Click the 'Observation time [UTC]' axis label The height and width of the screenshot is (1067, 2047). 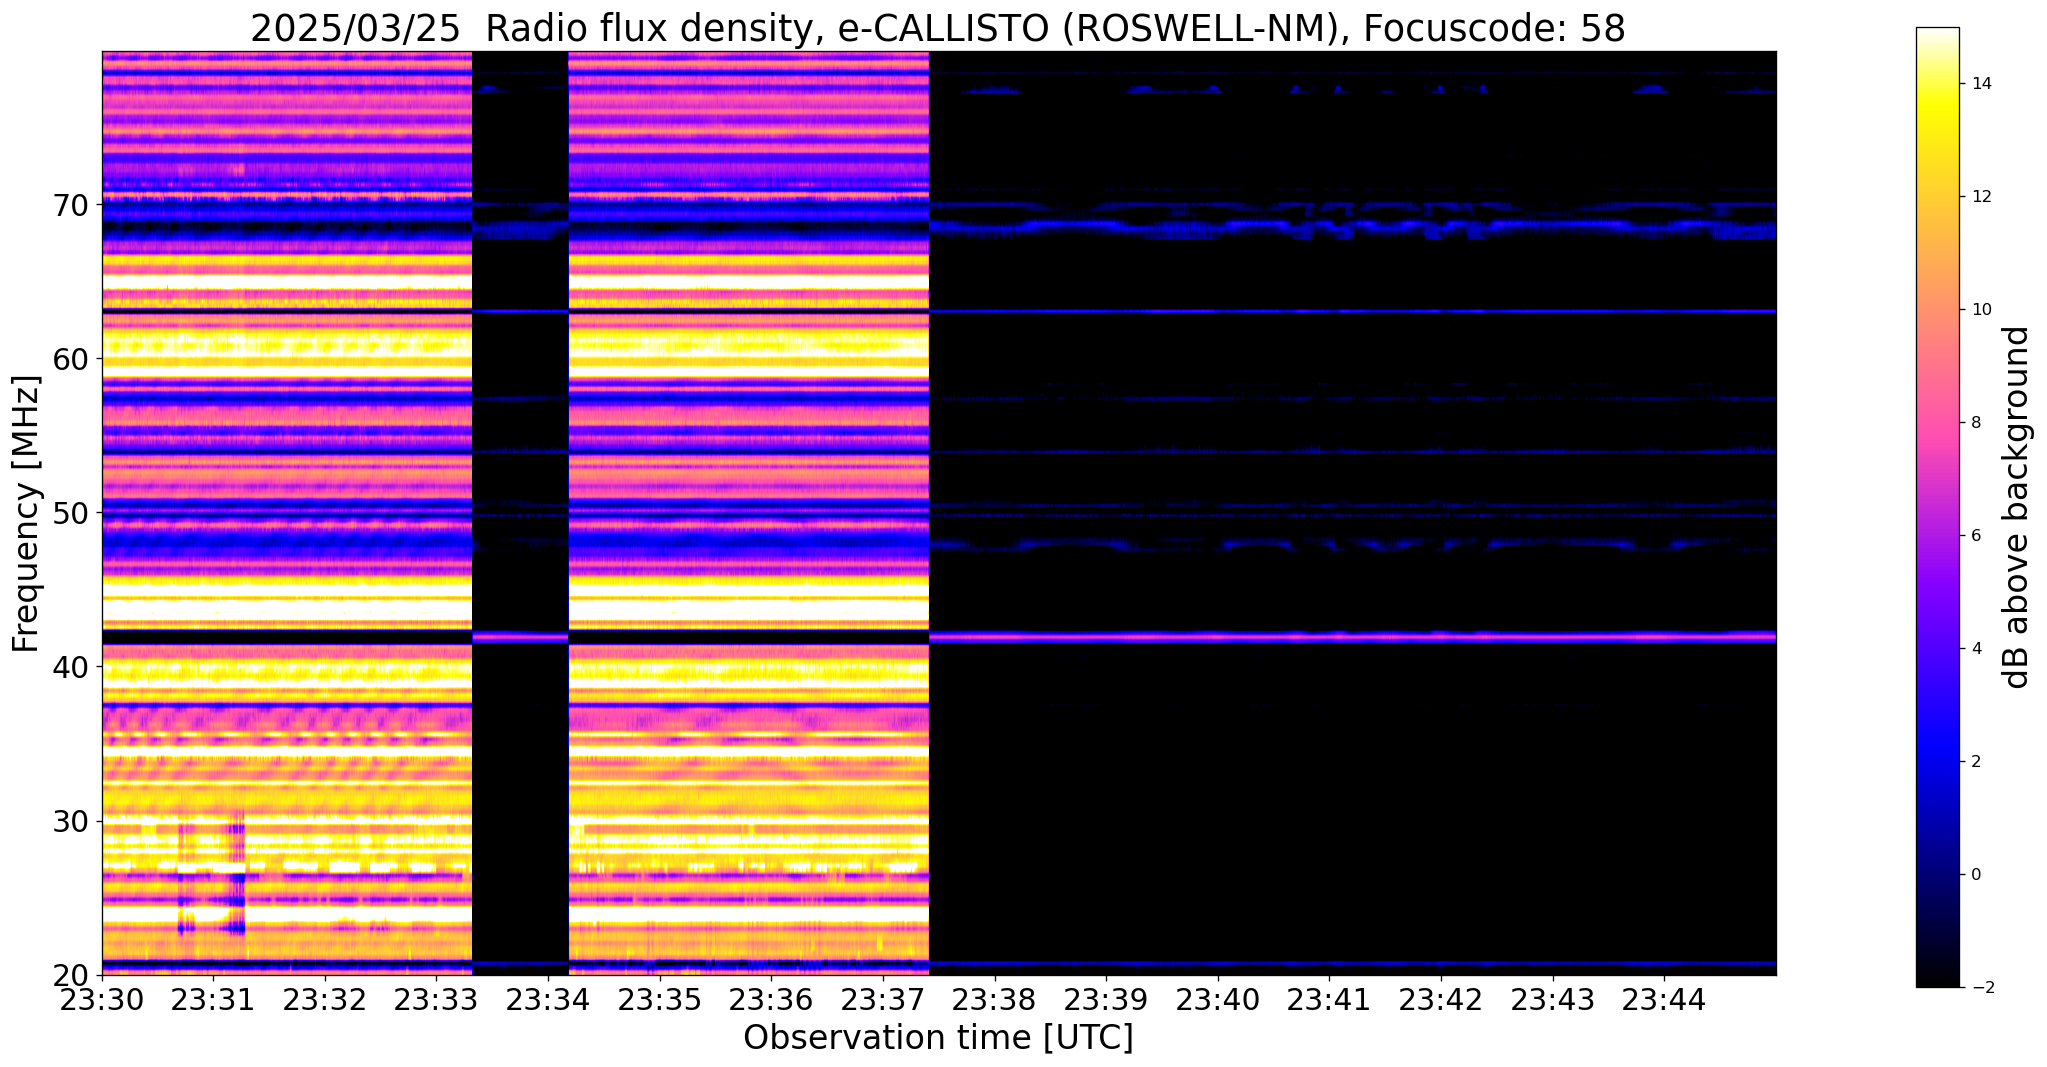pyautogui.click(x=938, y=1037)
